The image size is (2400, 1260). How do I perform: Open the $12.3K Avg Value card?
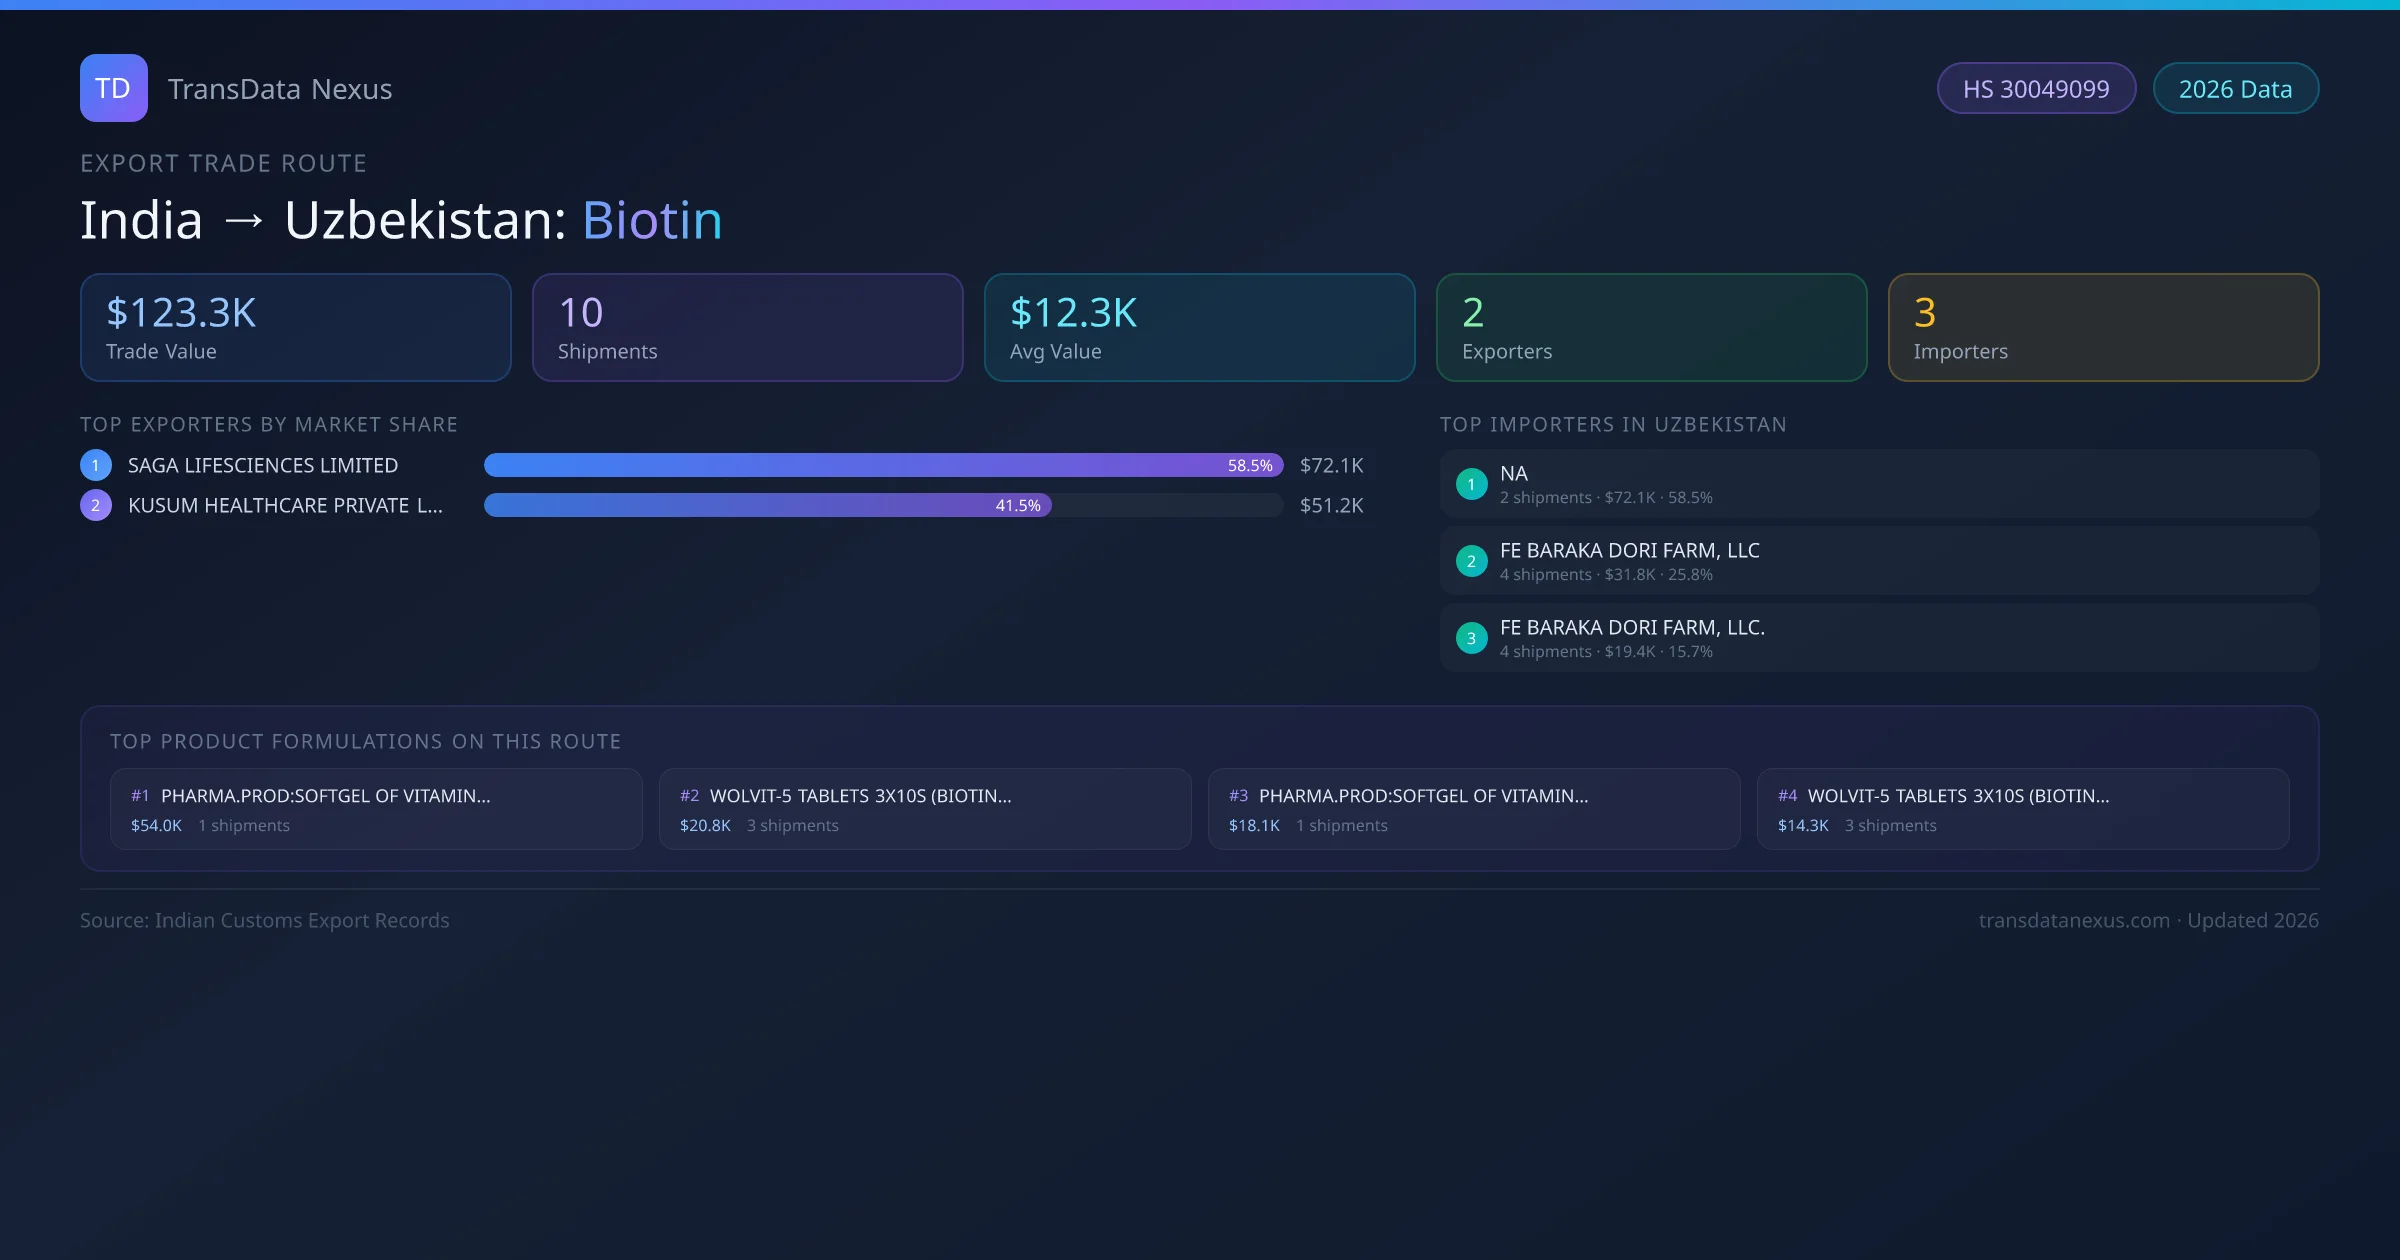point(1199,328)
